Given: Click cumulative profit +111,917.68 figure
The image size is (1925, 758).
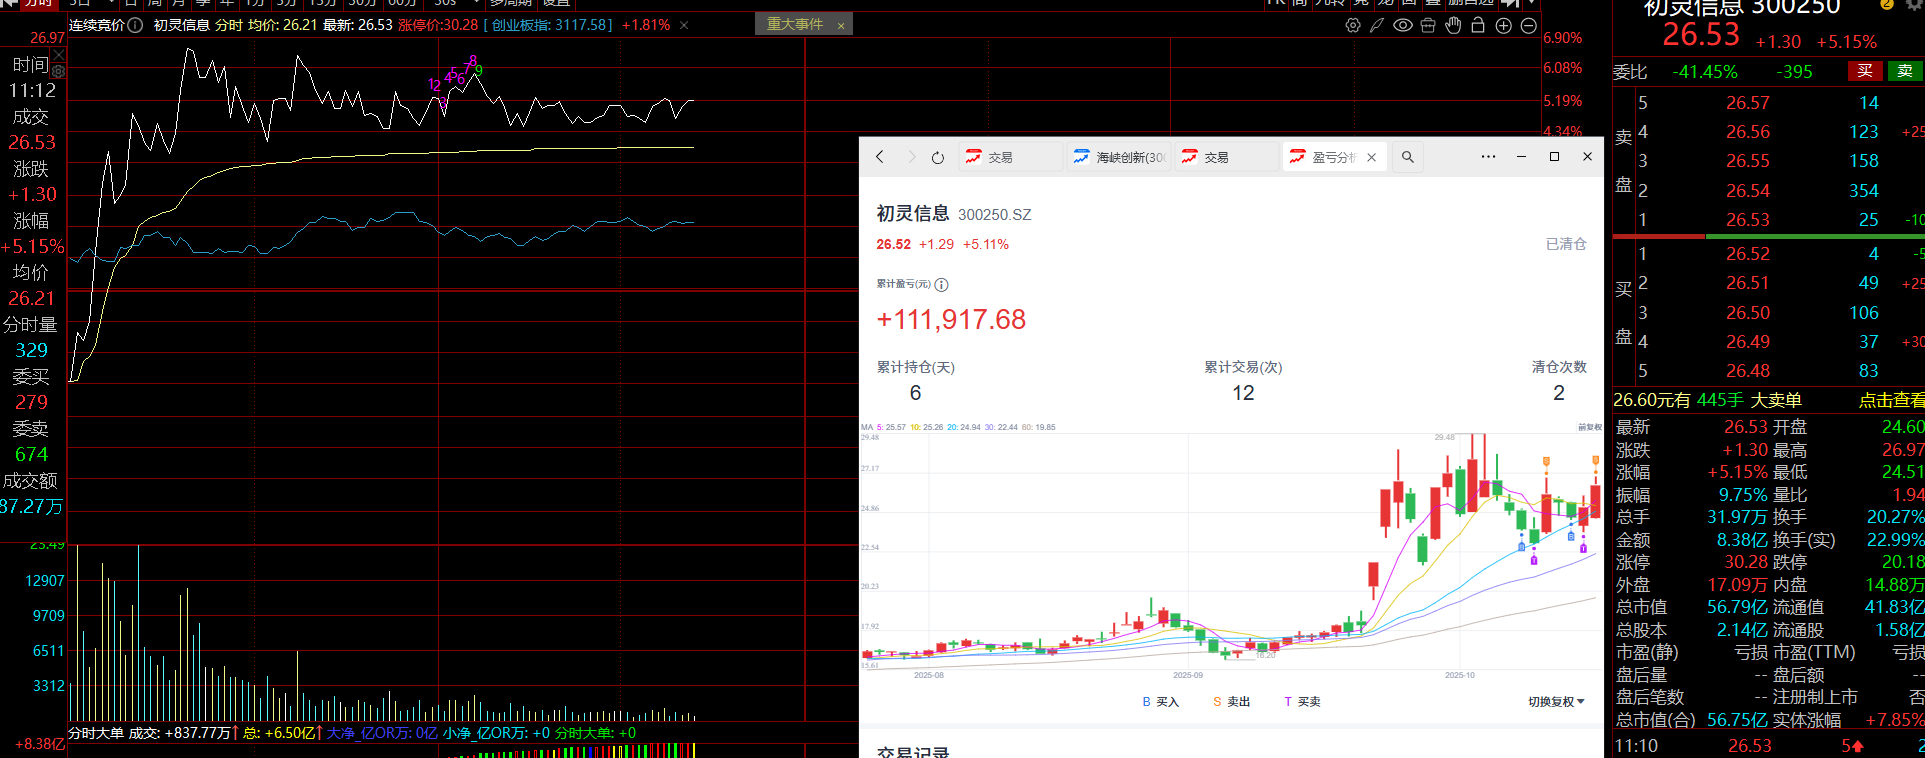Looking at the screenshot, I should (x=951, y=320).
